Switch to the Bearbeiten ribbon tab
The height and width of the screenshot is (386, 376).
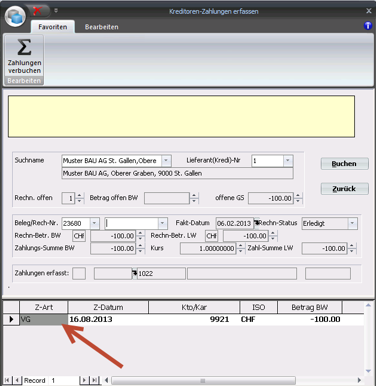101,27
